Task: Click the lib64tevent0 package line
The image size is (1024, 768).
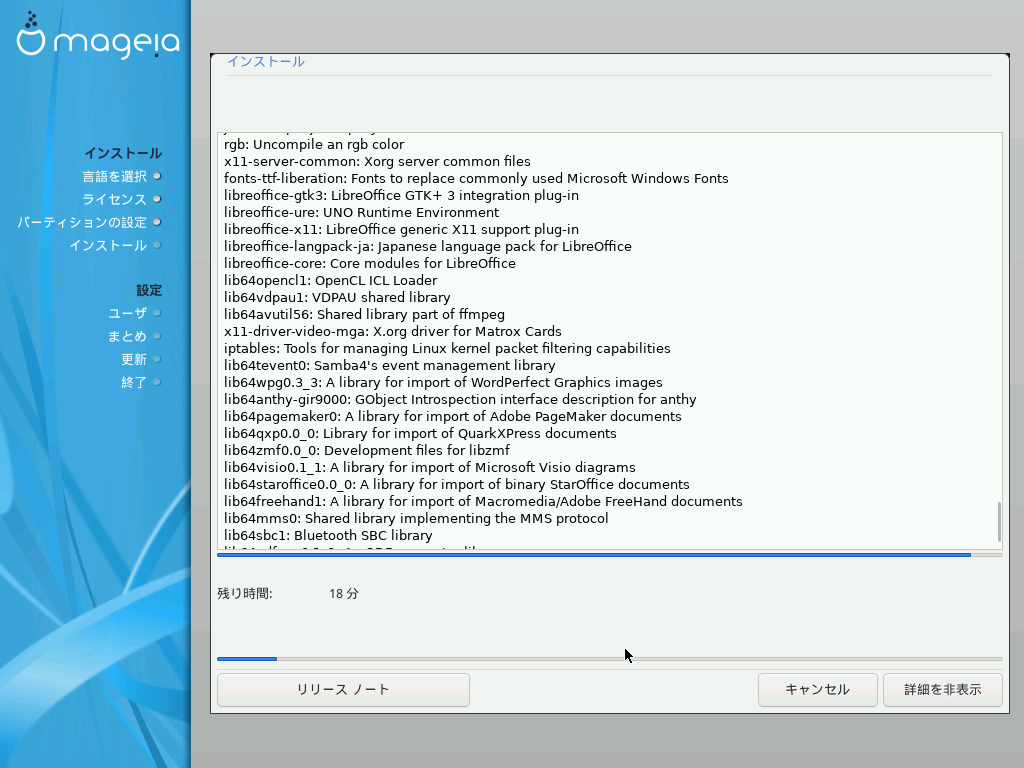Action: coord(390,365)
